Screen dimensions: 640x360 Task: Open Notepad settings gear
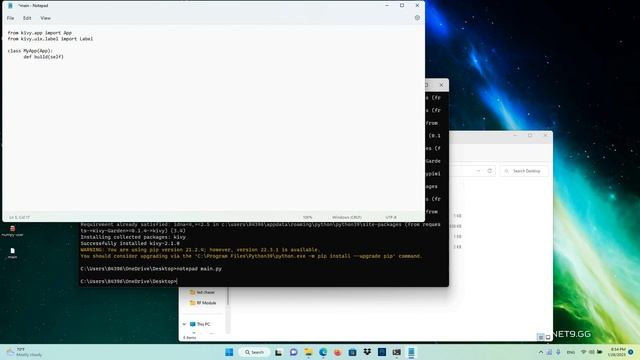tap(417, 18)
